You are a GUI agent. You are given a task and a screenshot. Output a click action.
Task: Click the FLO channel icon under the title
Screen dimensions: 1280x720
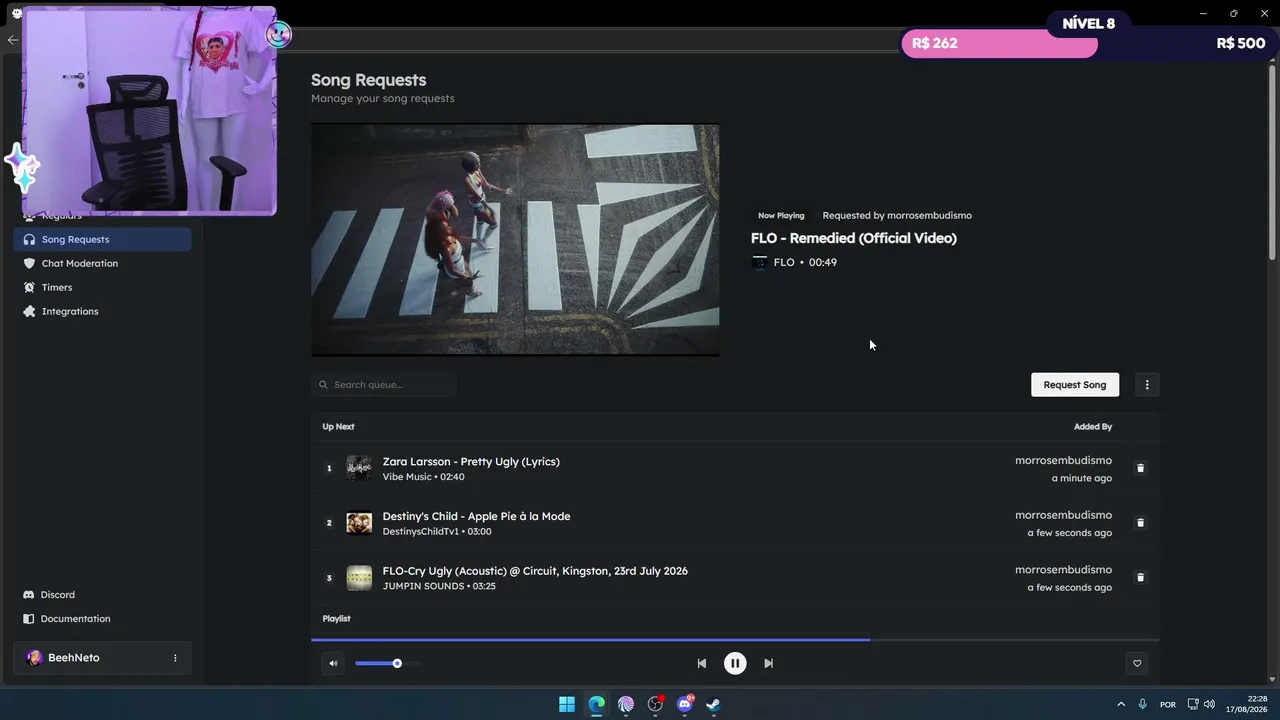coord(760,262)
